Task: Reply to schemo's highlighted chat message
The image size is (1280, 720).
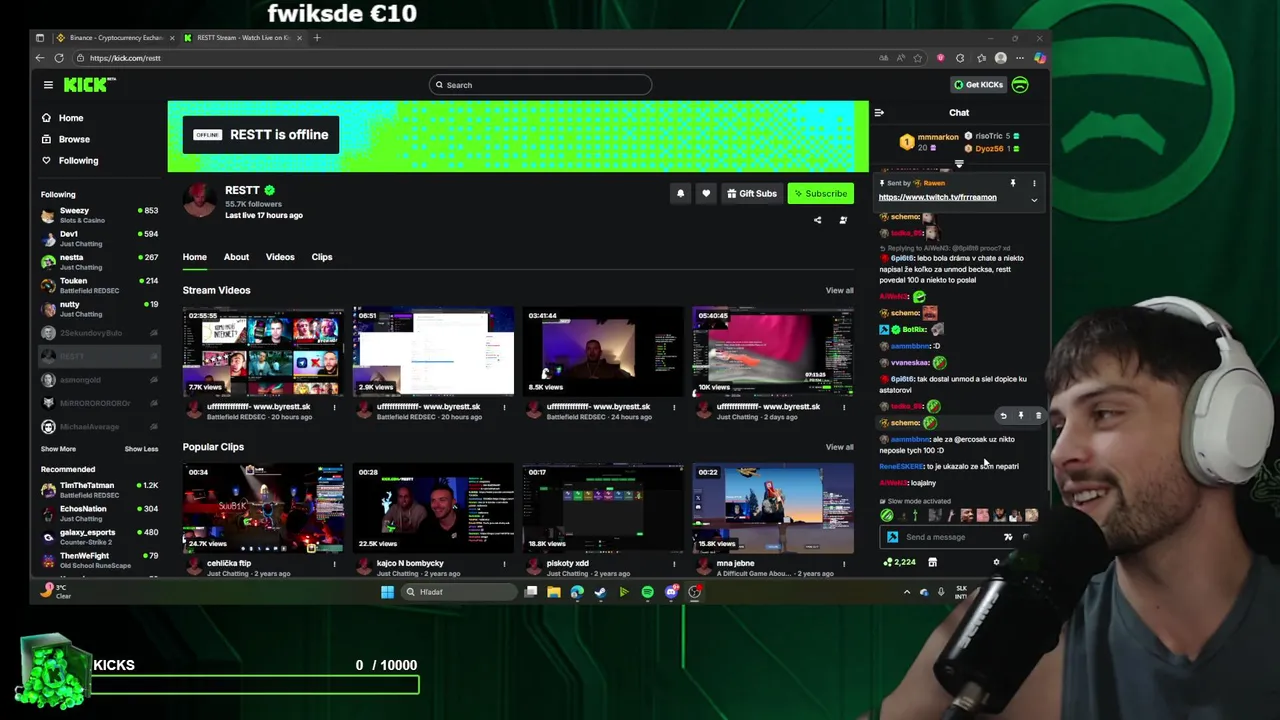Action: pos(1003,415)
